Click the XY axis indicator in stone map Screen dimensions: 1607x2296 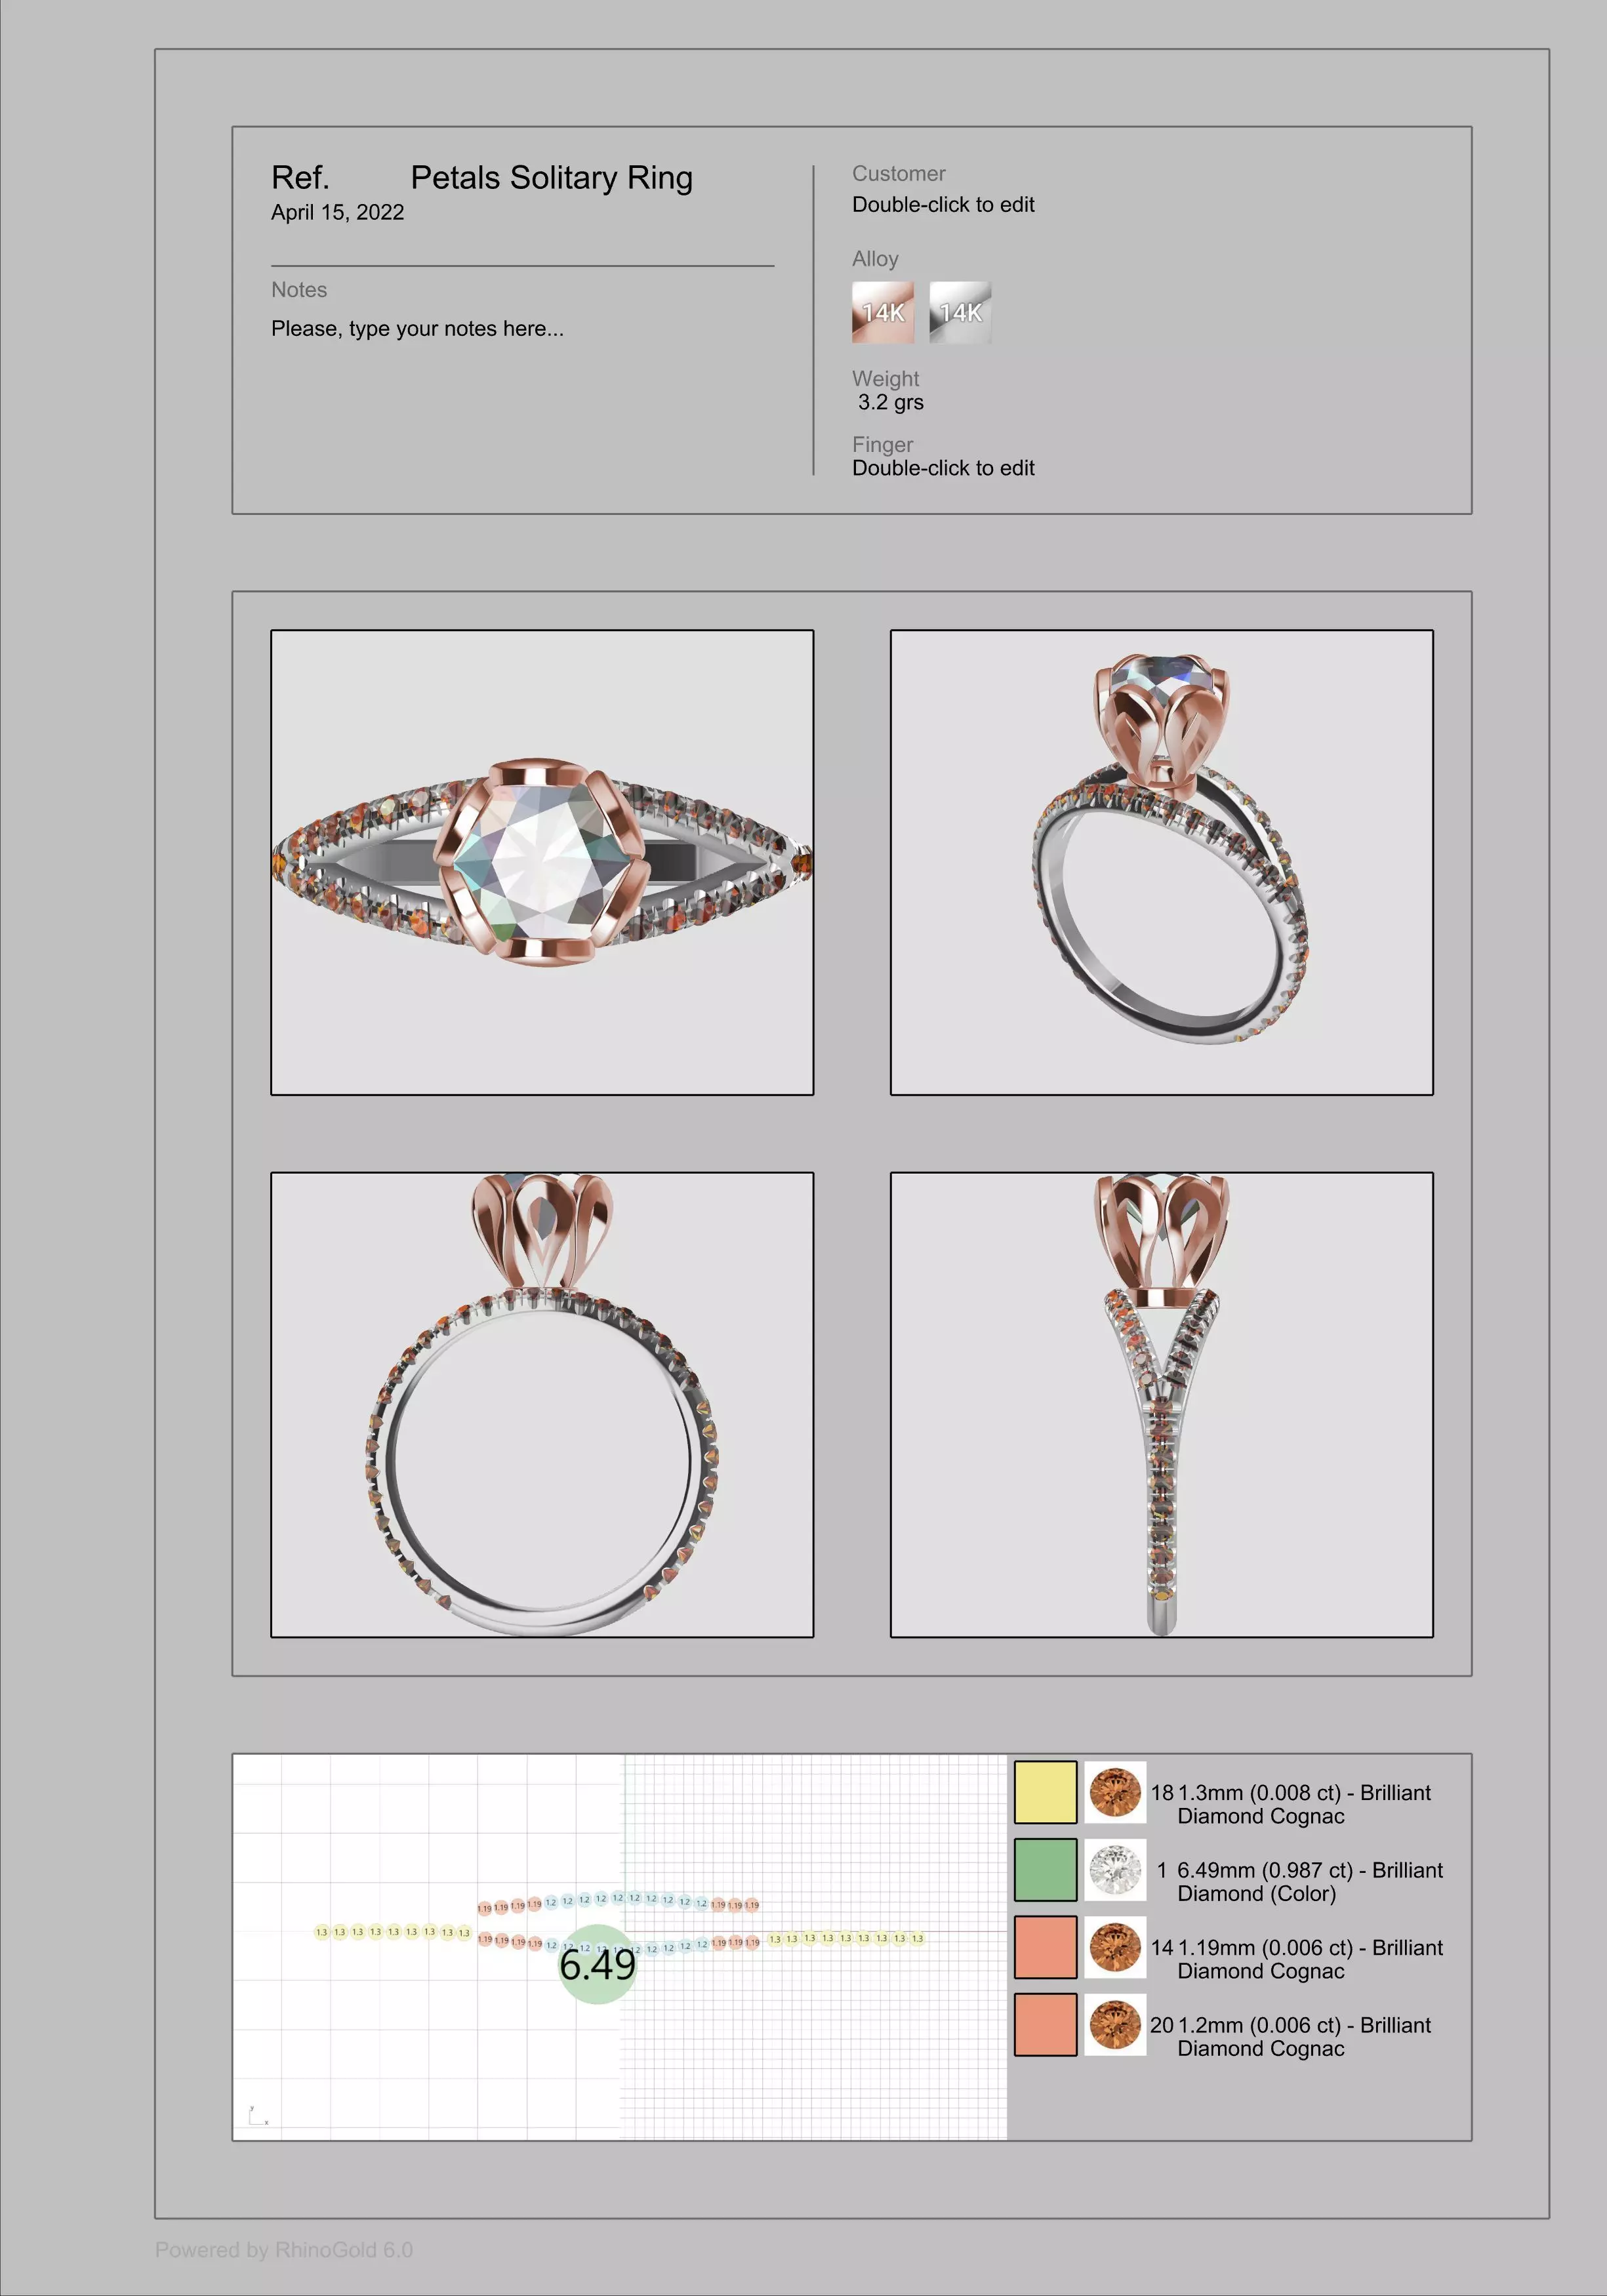pyautogui.click(x=258, y=2115)
